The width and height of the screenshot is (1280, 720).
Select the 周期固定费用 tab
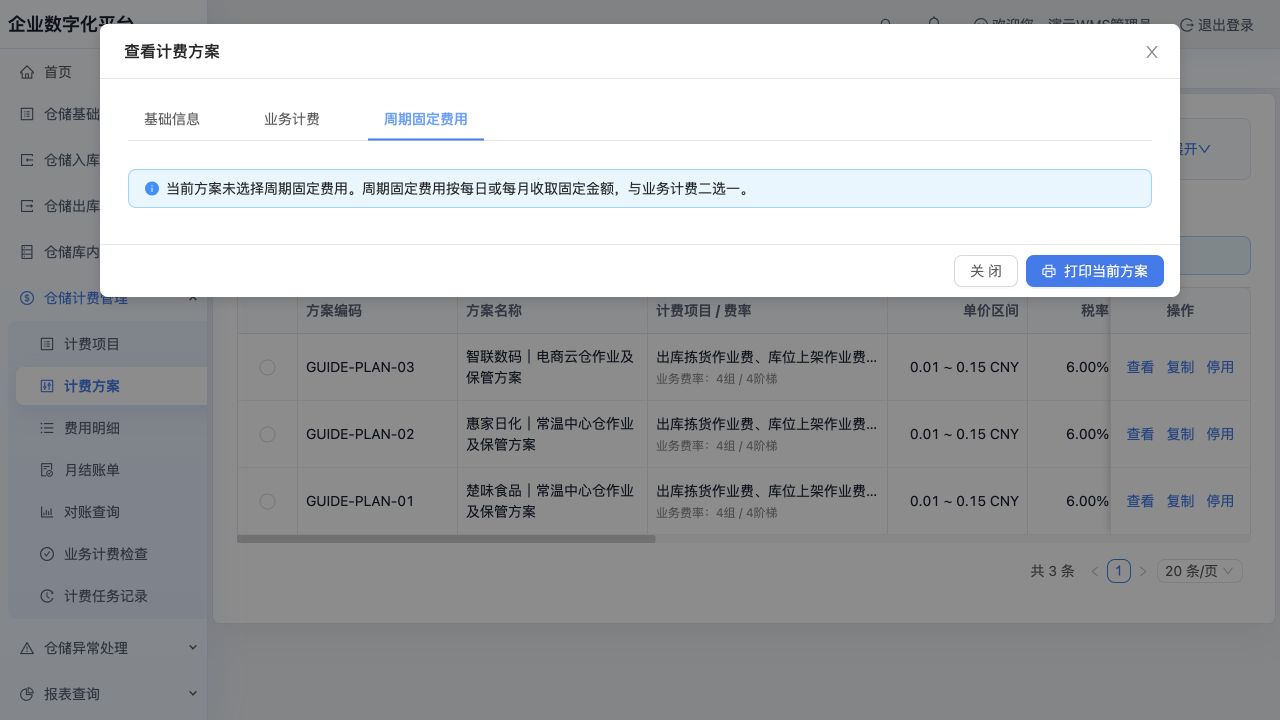click(426, 119)
